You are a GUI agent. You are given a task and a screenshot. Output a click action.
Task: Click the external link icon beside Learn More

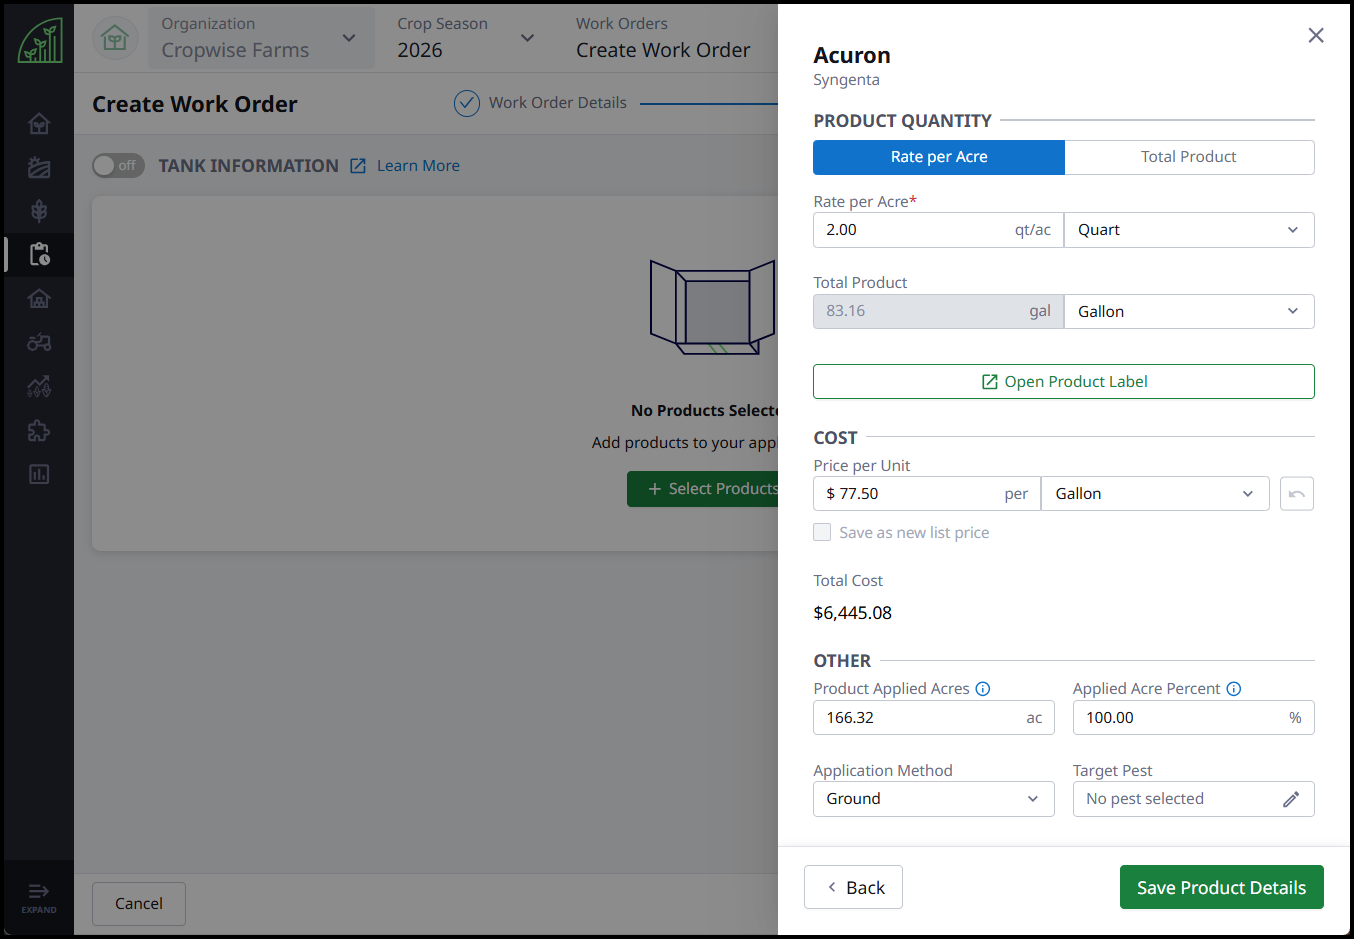tap(358, 166)
